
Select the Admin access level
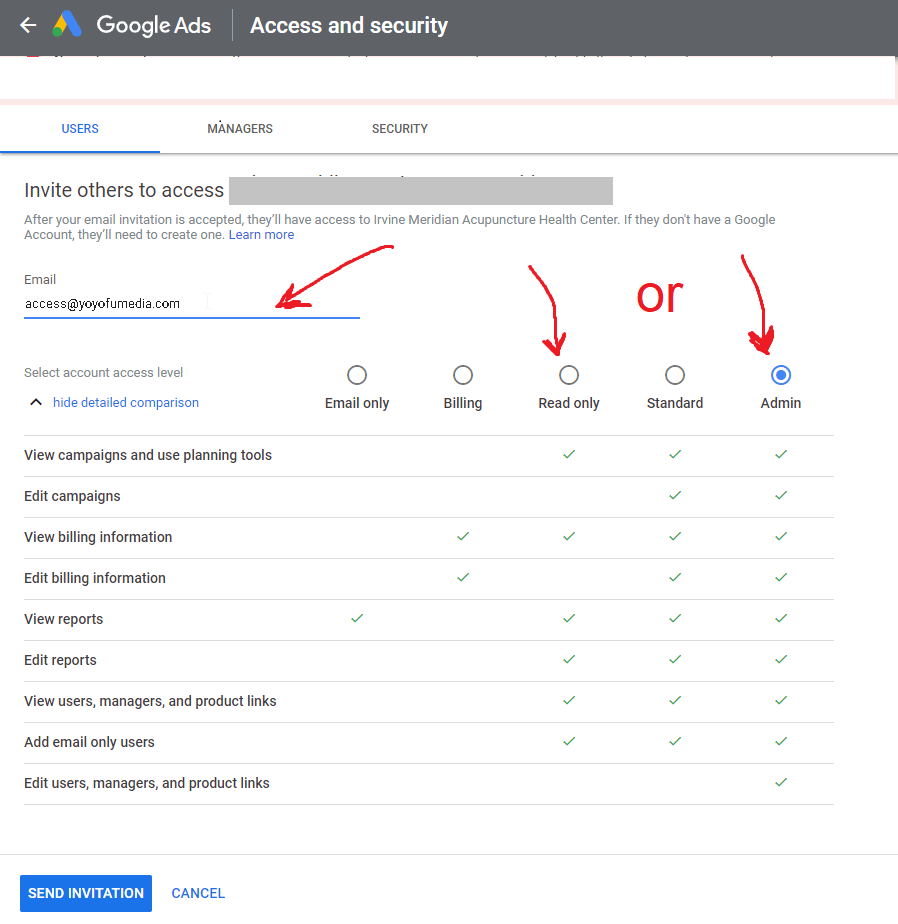[780, 375]
